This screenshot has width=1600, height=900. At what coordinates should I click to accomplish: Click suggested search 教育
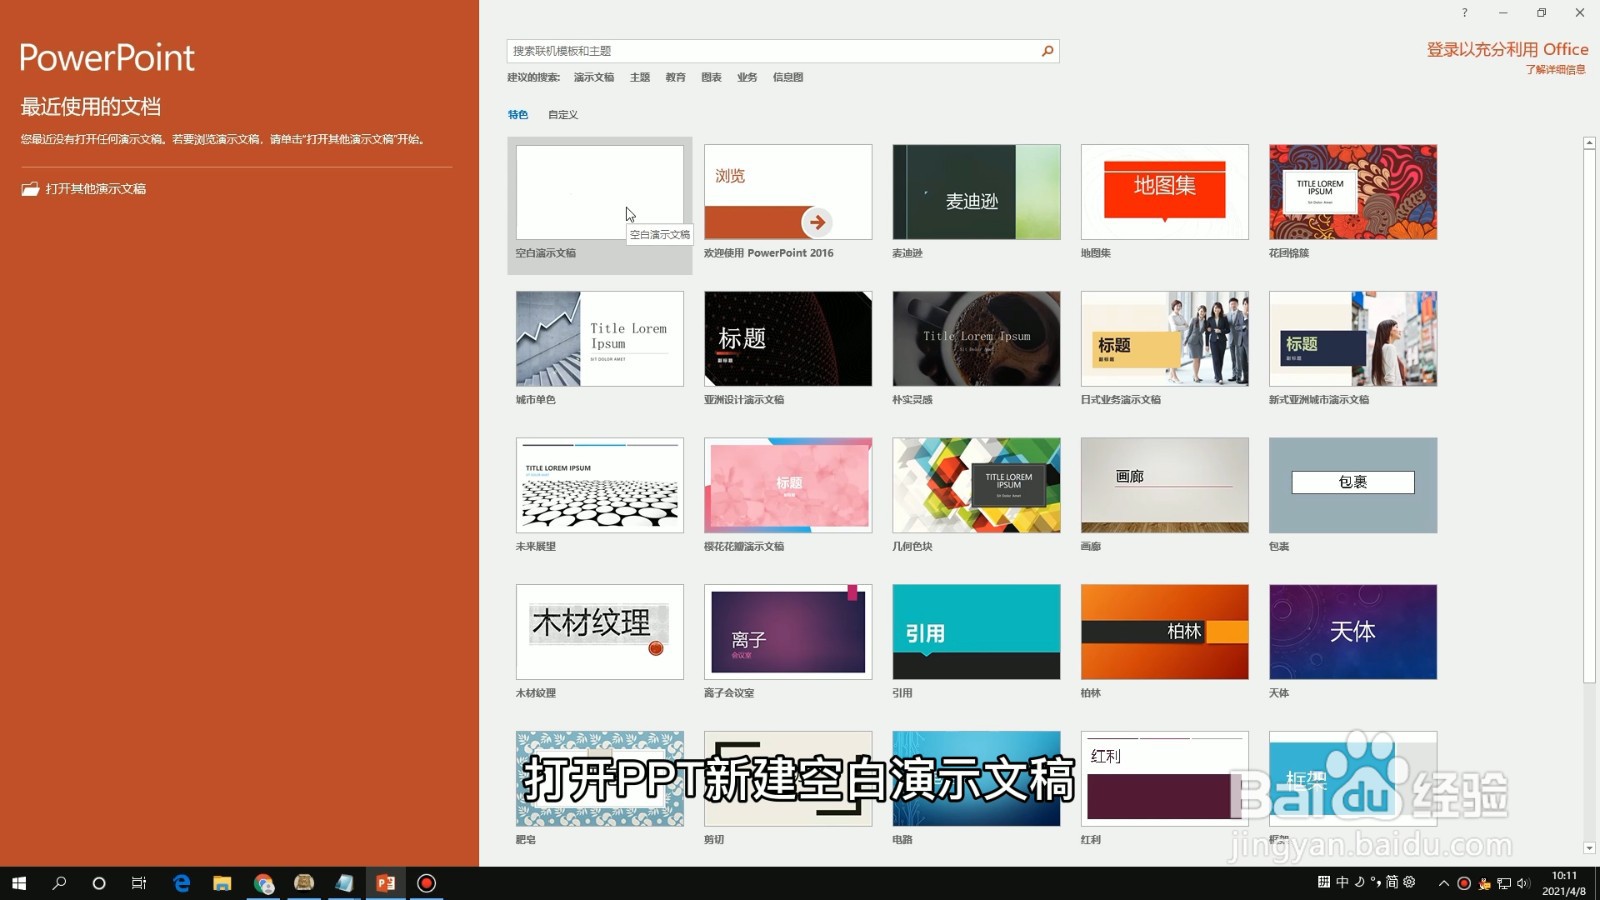point(676,77)
